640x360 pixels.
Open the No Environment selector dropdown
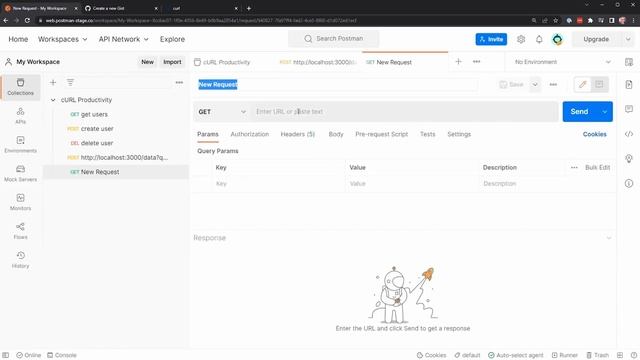562,62
